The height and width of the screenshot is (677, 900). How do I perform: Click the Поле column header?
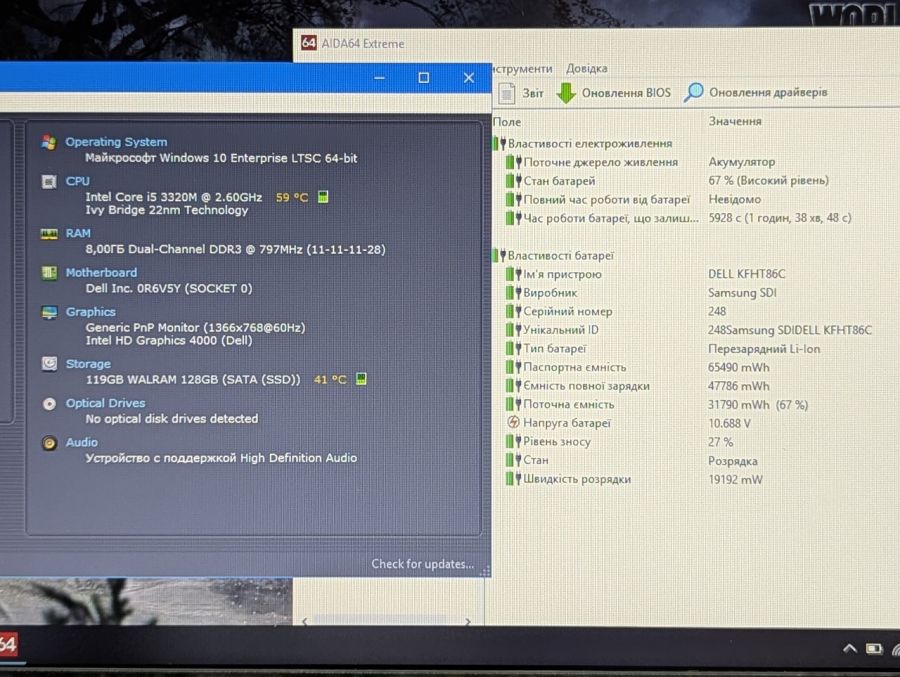point(507,122)
